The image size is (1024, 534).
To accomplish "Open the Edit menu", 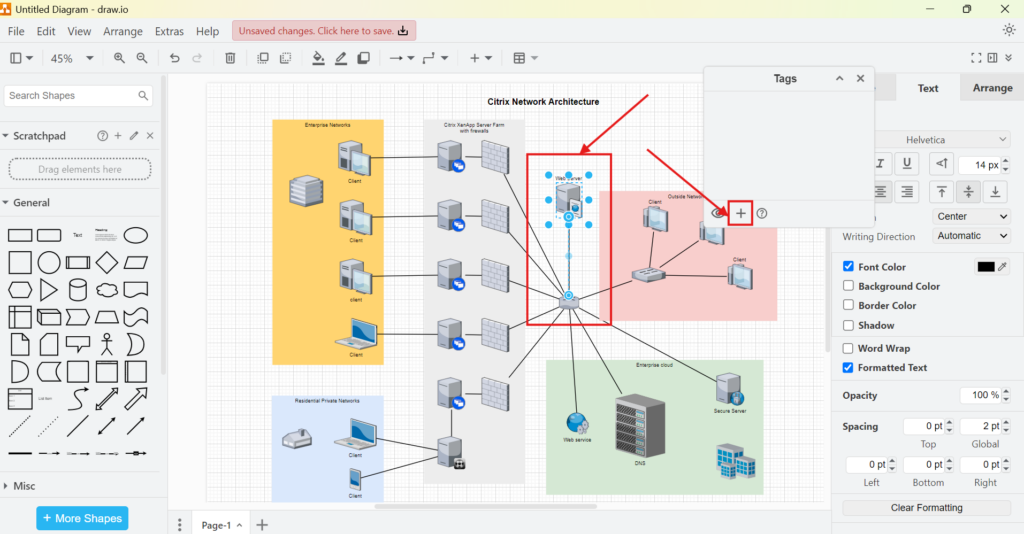I will [46, 31].
